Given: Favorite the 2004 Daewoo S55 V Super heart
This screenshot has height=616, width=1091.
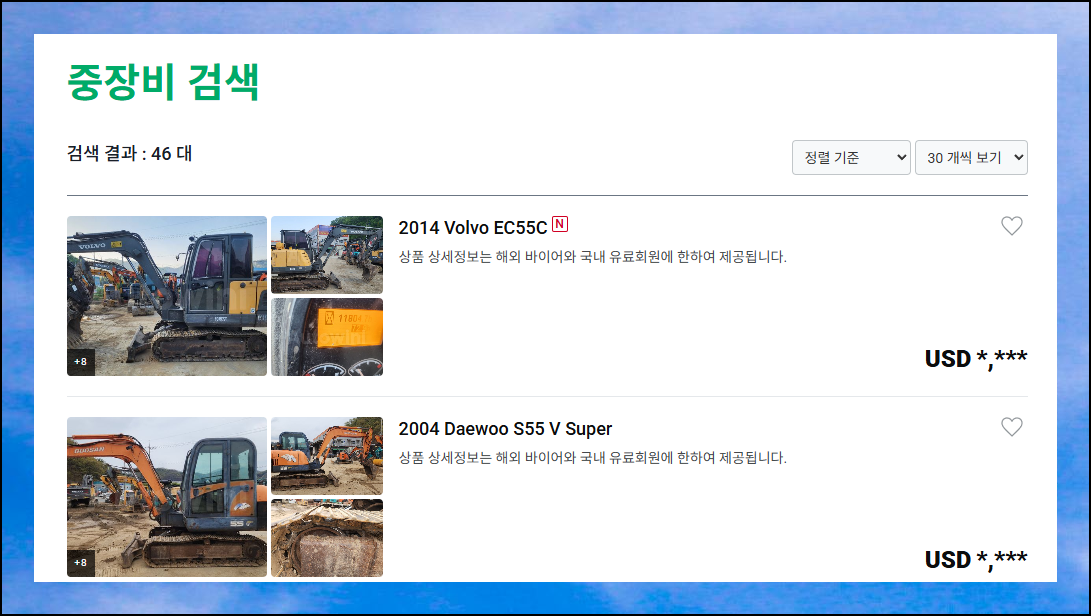Looking at the screenshot, I should pyautogui.click(x=1012, y=427).
